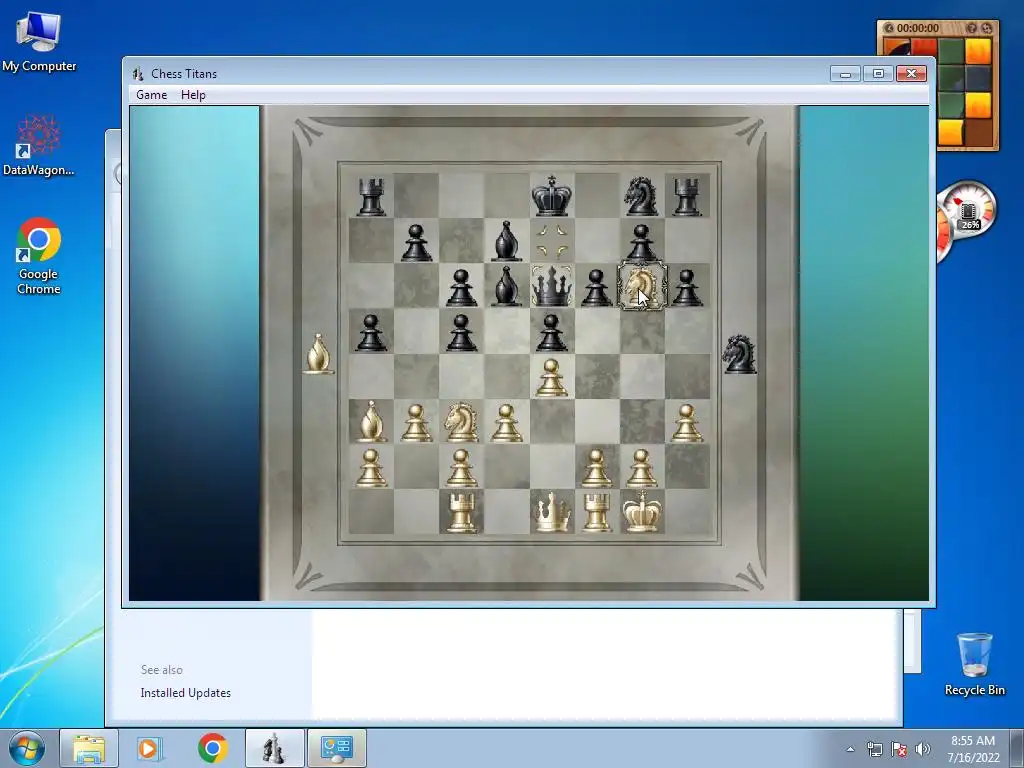
Task: Click the captured black knight beside board
Action: coord(740,353)
